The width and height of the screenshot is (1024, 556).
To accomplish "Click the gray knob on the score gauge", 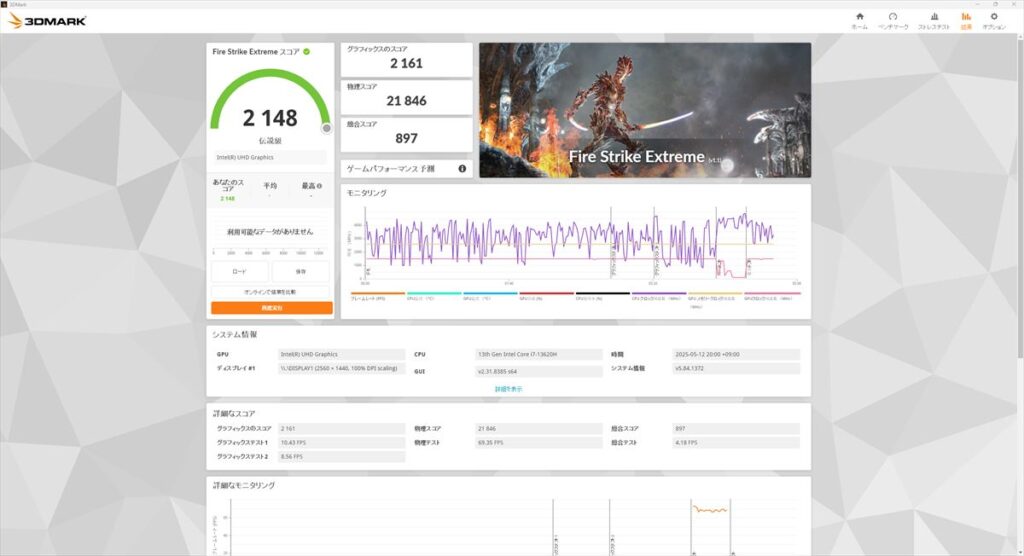I will [326, 128].
